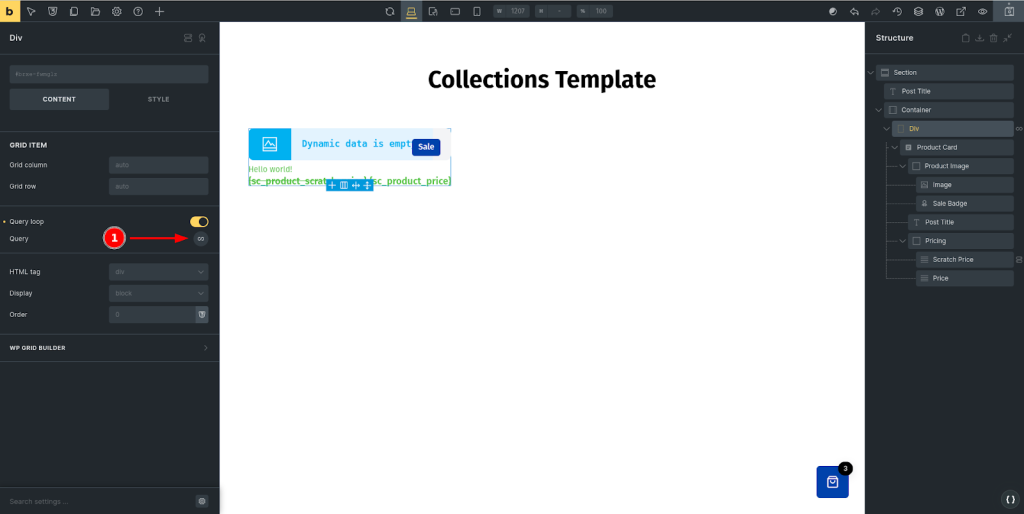Viewport: 1024px width, 514px height.
Task: Click the Grid column input field
Action: (158, 165)
